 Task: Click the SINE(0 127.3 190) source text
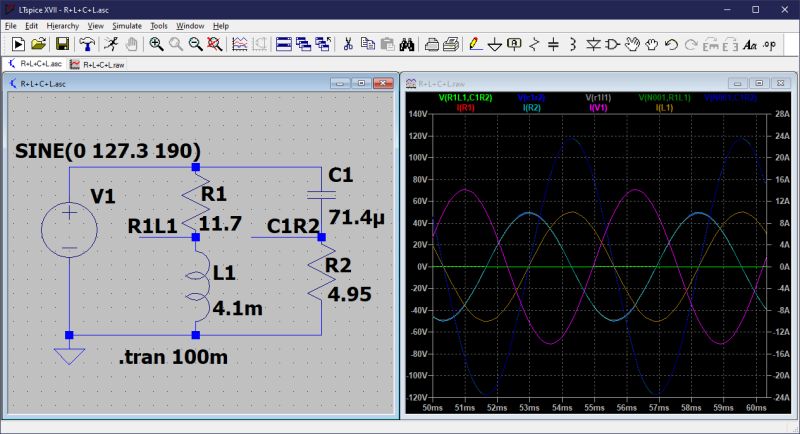108,151
